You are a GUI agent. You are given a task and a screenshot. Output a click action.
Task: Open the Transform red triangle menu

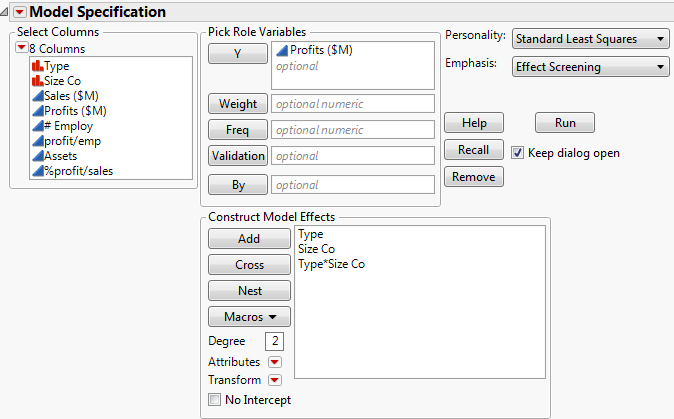pyautogui.click(x=275, y=380)
